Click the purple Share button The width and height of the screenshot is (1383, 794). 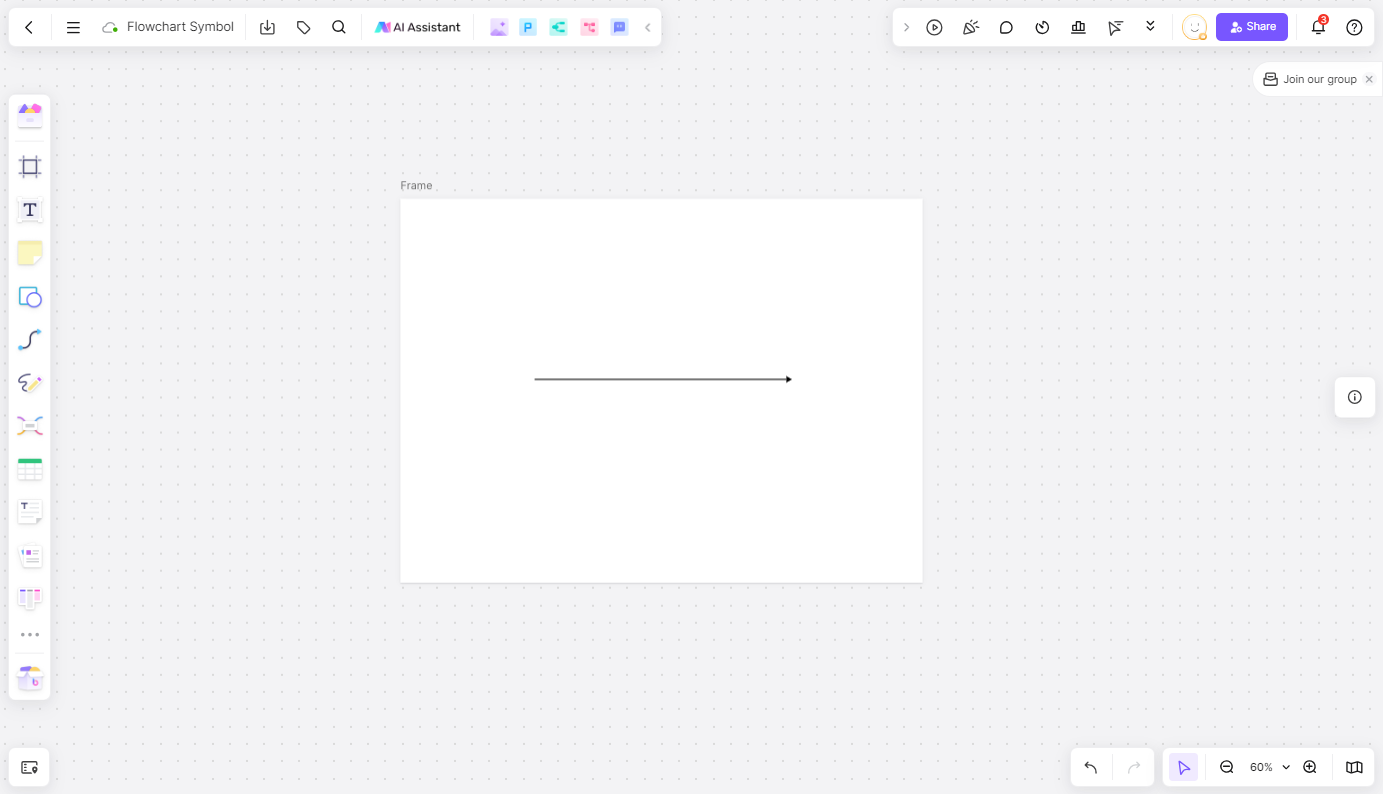tap(1252, 27)
